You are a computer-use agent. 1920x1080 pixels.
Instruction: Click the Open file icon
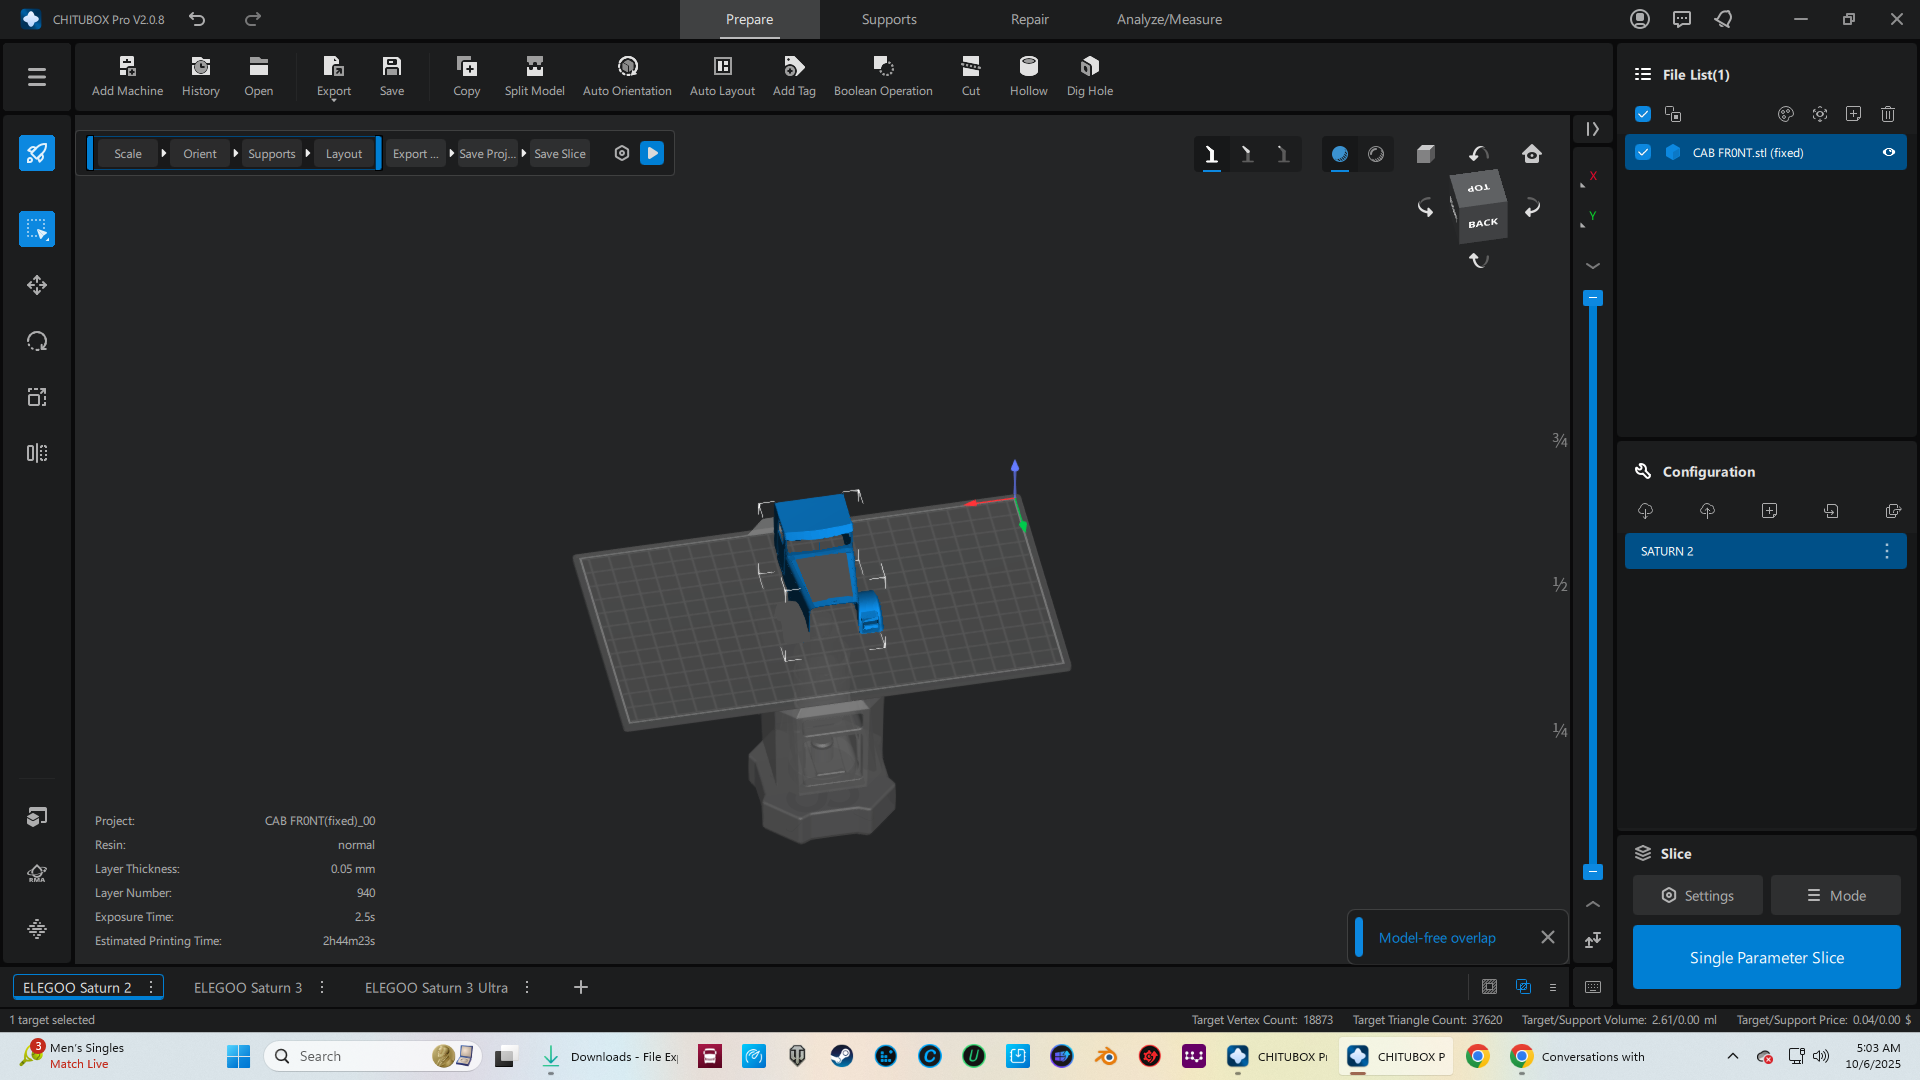click(x=258, y=76)
